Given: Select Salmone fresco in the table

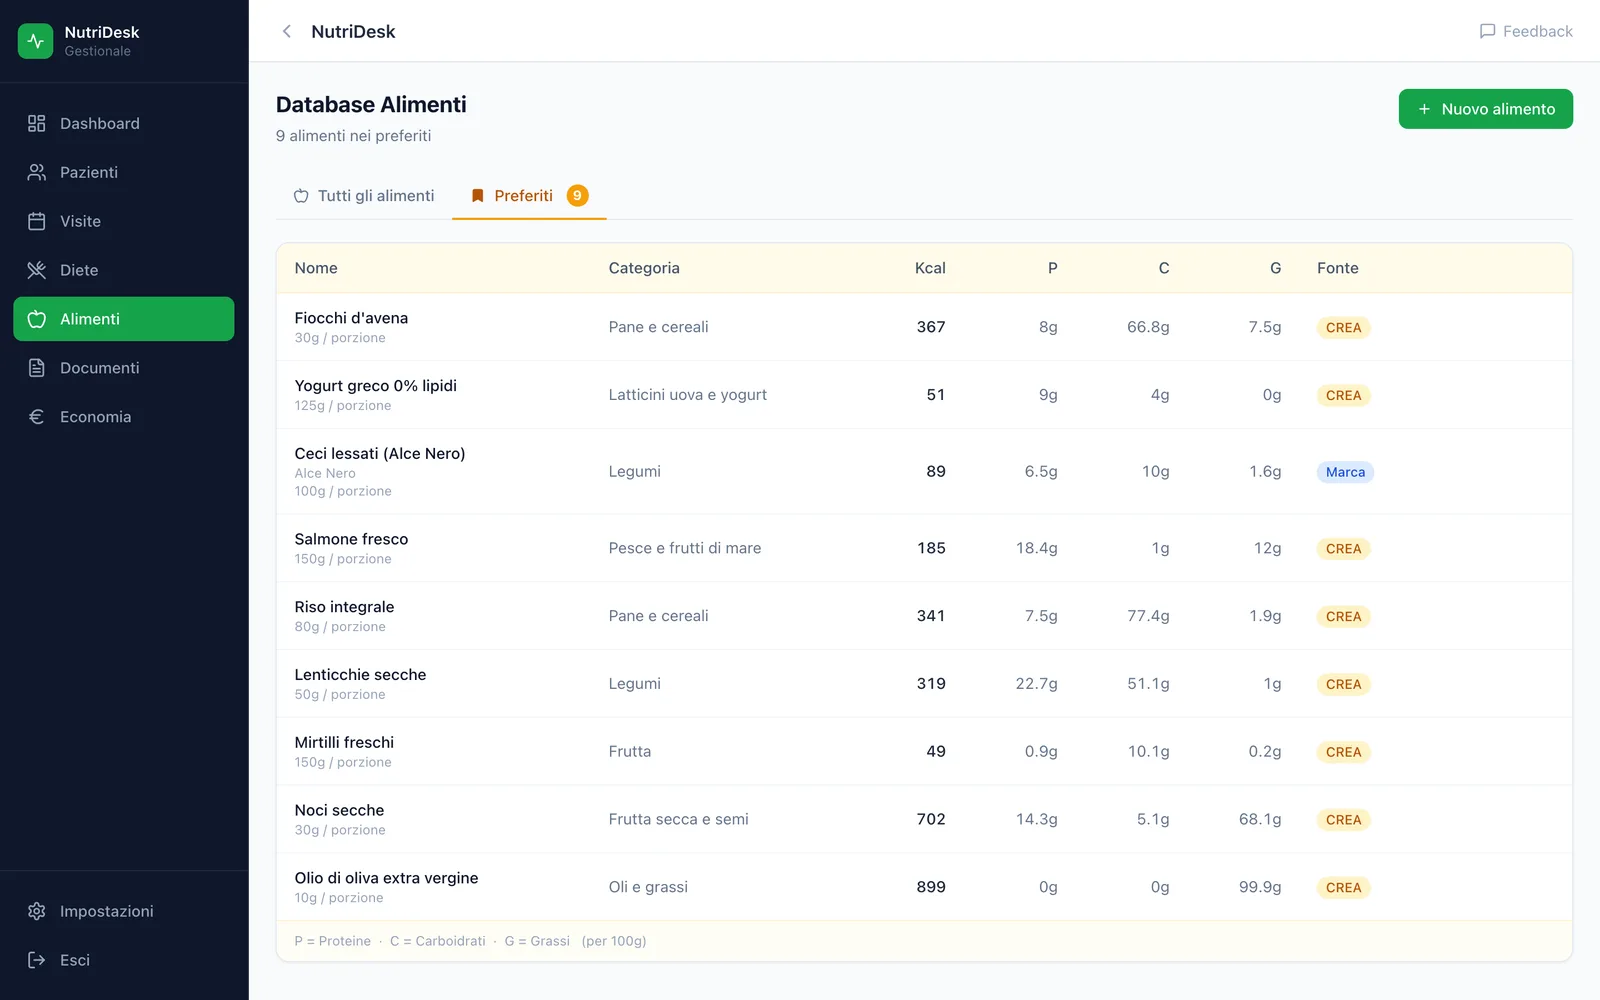Looking at the screenshot, I should pos(351,539).
